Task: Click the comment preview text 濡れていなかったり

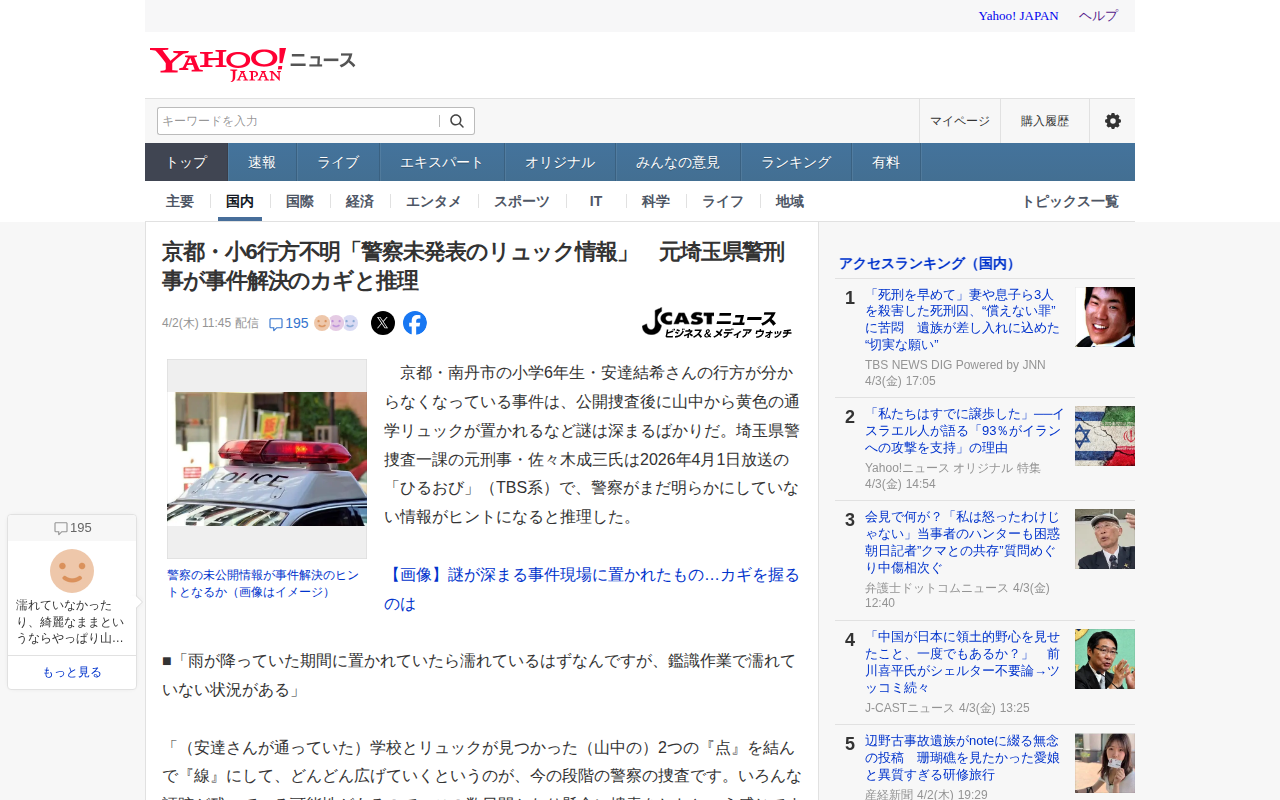Action: [71, 621]
